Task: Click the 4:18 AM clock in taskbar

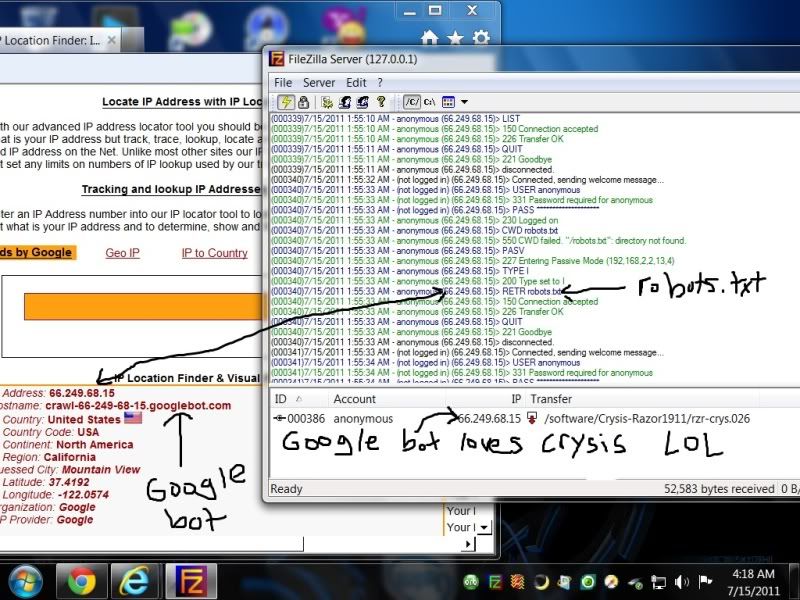Action: [754, 574]
